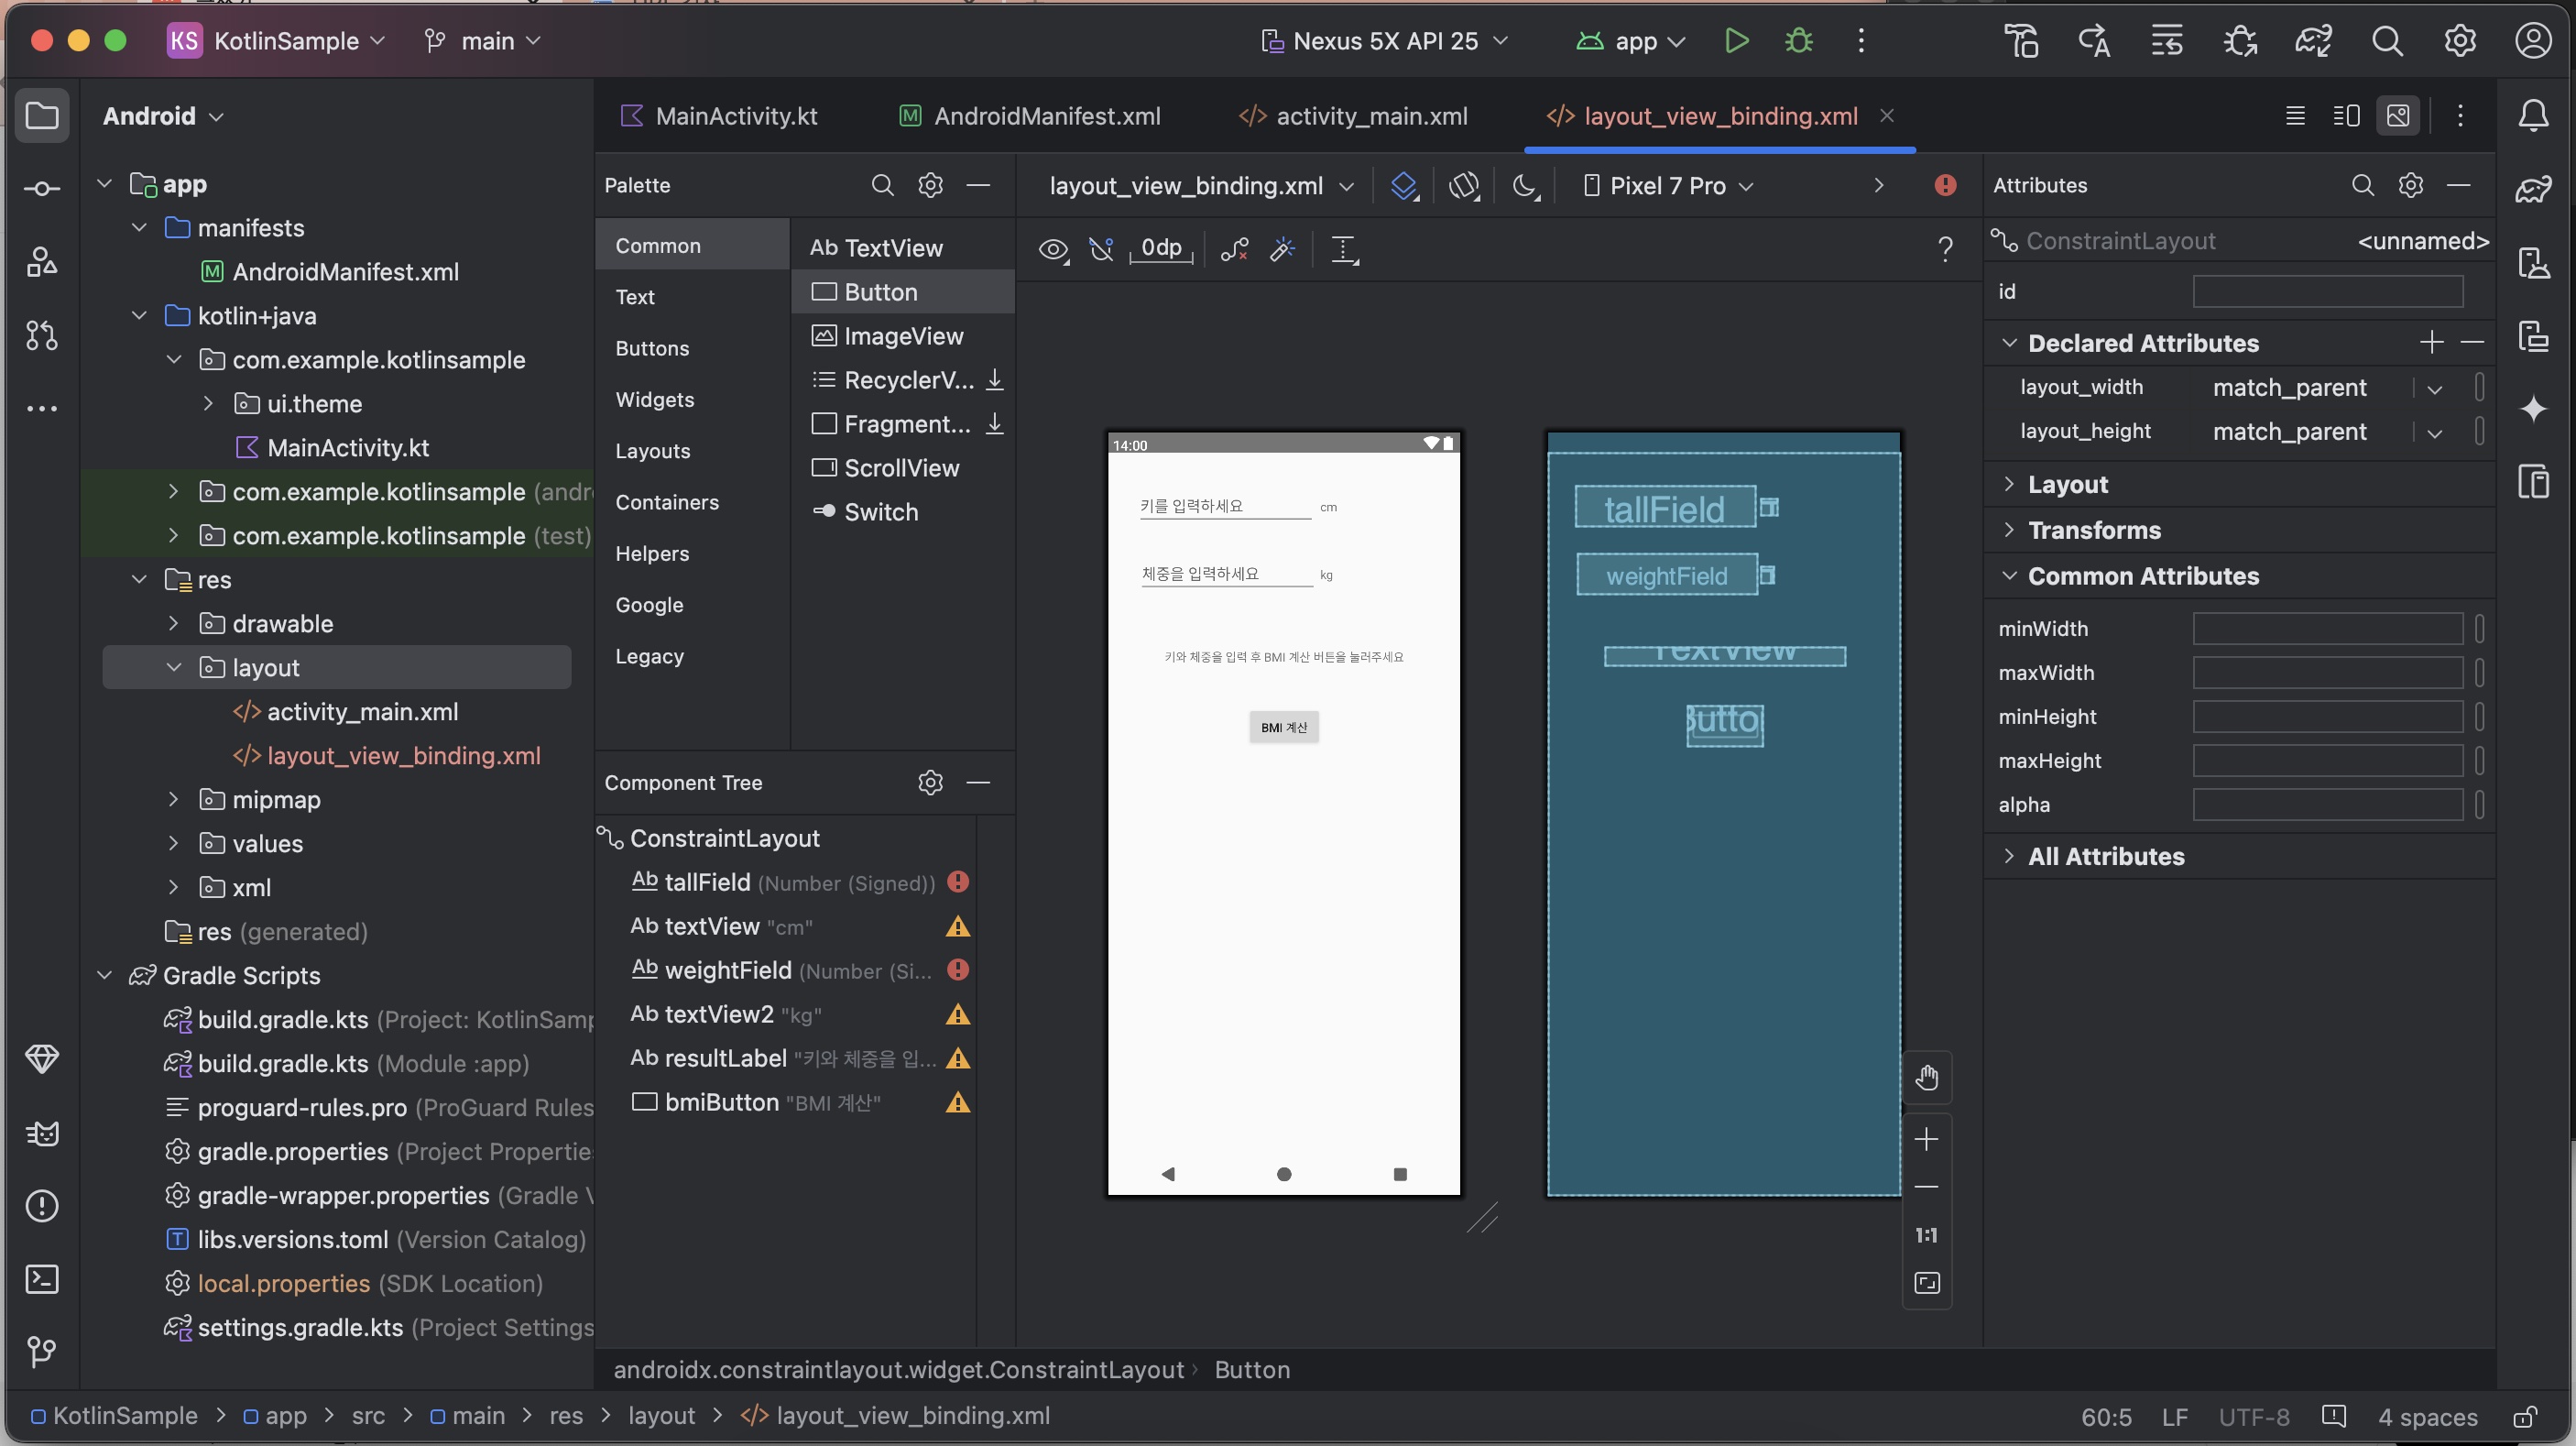Toggle view options eye icon in design toolbar

tap(1052, 249)
